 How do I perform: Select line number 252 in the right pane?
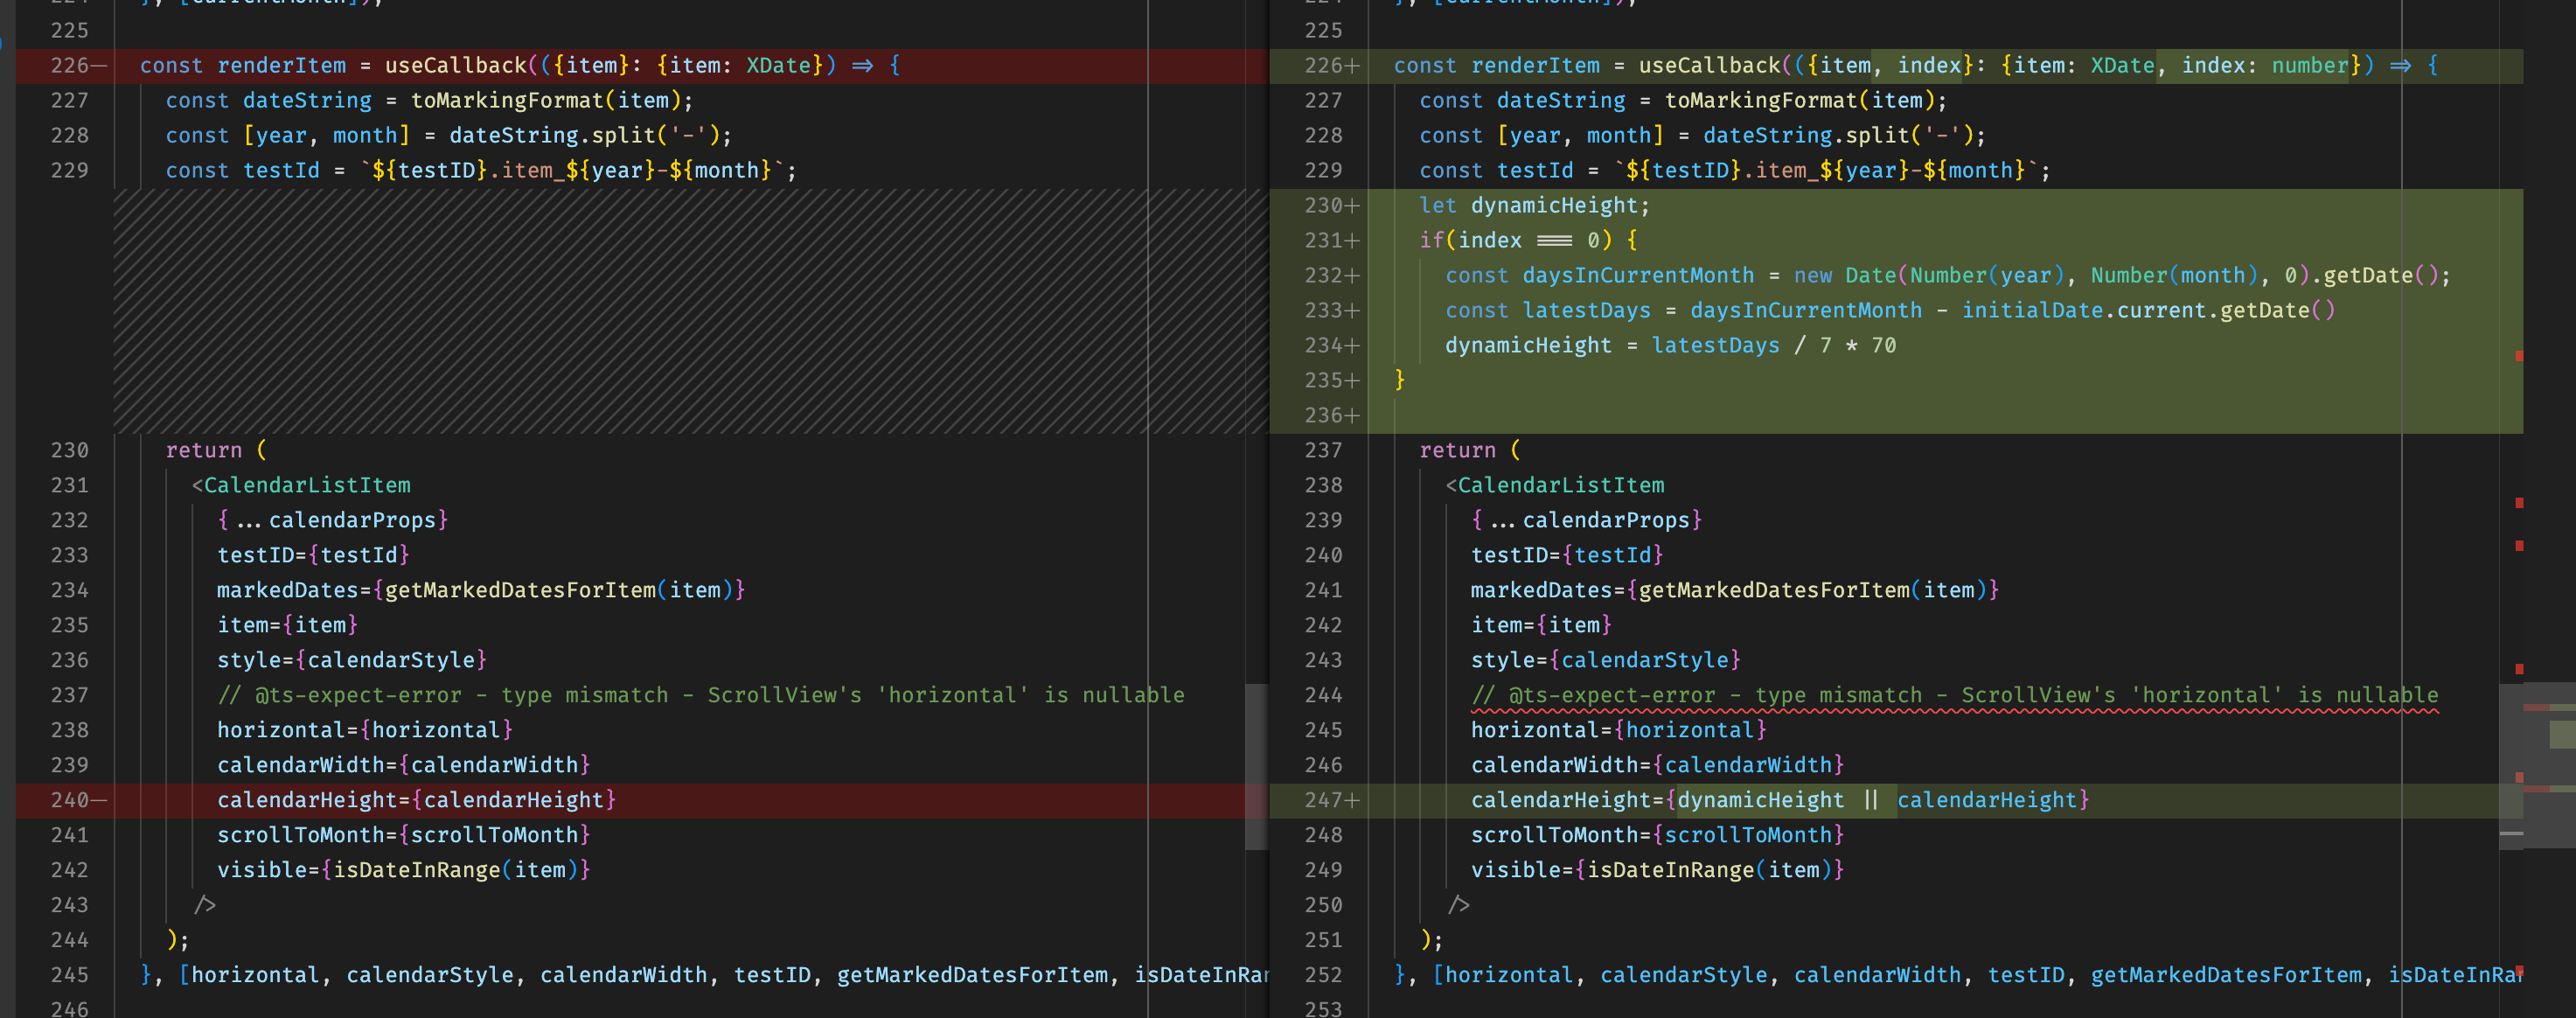tap(1323, 975)
